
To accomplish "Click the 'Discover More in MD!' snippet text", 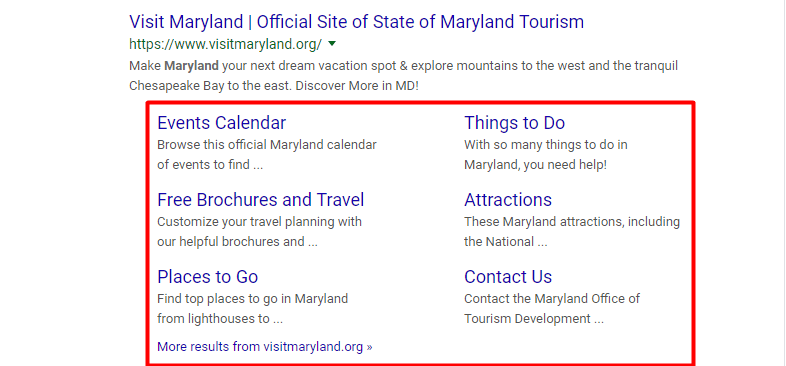I will (x=357, y=86).
